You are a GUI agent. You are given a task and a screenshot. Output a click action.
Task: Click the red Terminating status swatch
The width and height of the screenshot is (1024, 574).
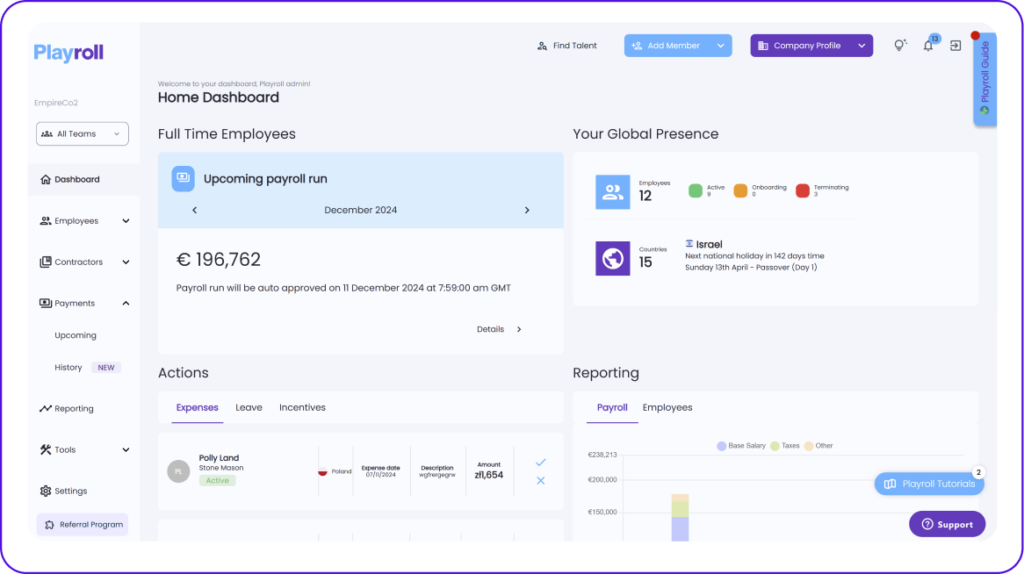point(803,191)
